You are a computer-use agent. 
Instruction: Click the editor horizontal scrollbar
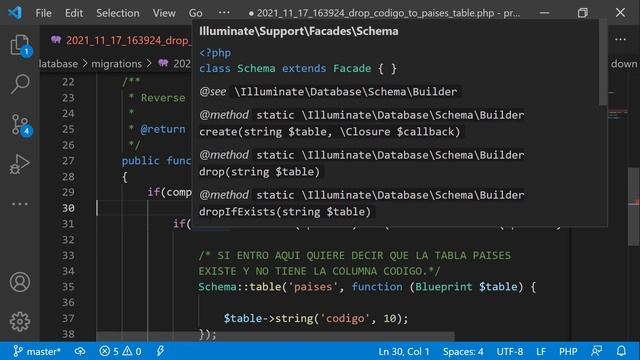click(275, 336)
